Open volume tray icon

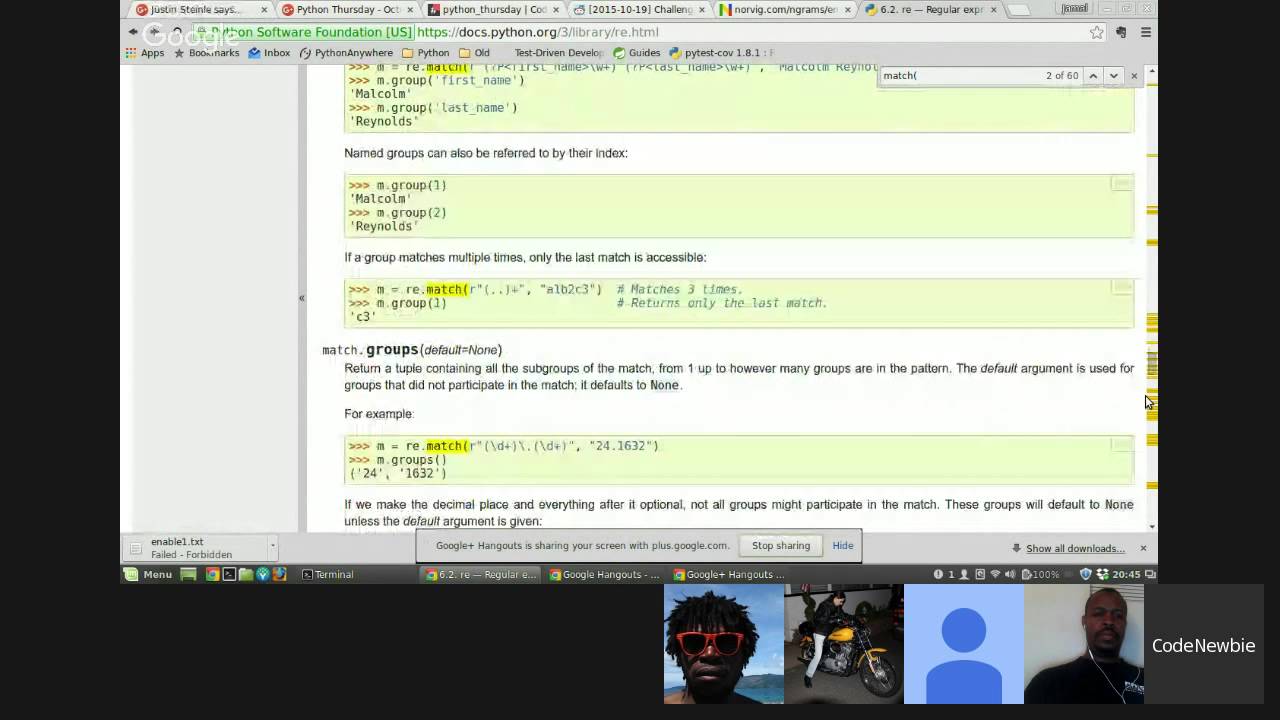[1010, 574]
